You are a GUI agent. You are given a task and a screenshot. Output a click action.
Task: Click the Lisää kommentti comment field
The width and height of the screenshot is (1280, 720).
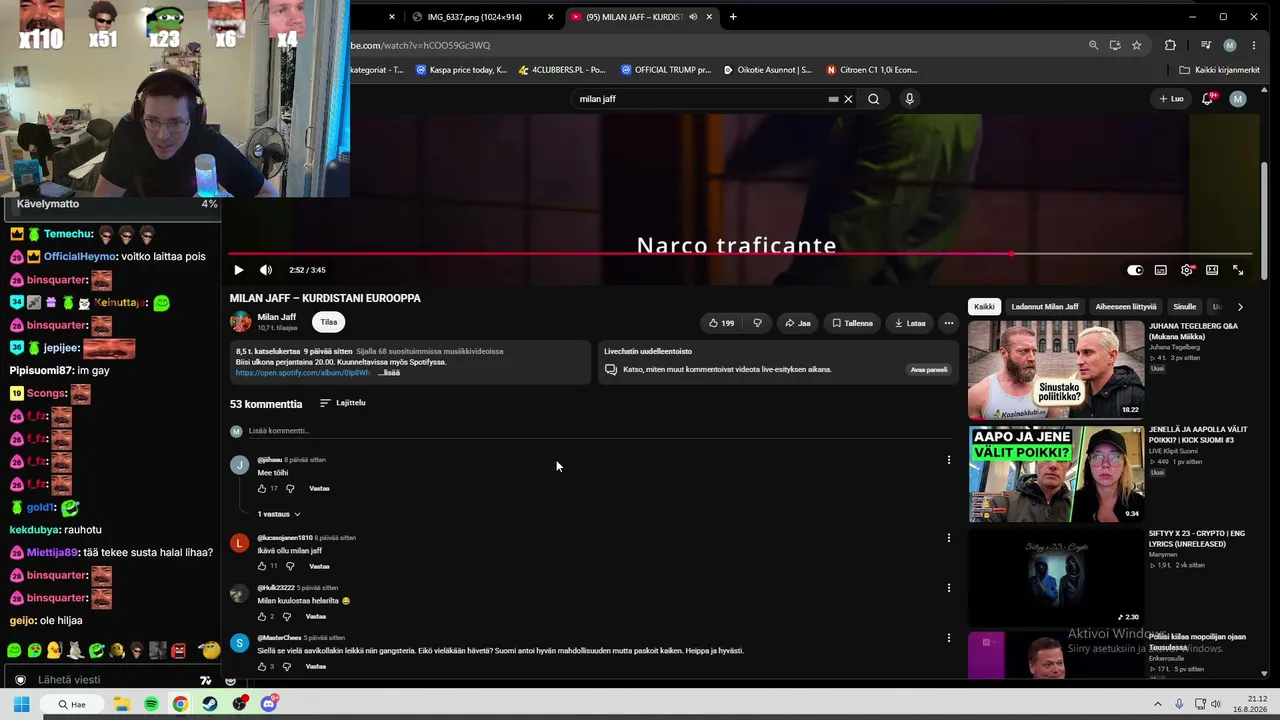600,431
